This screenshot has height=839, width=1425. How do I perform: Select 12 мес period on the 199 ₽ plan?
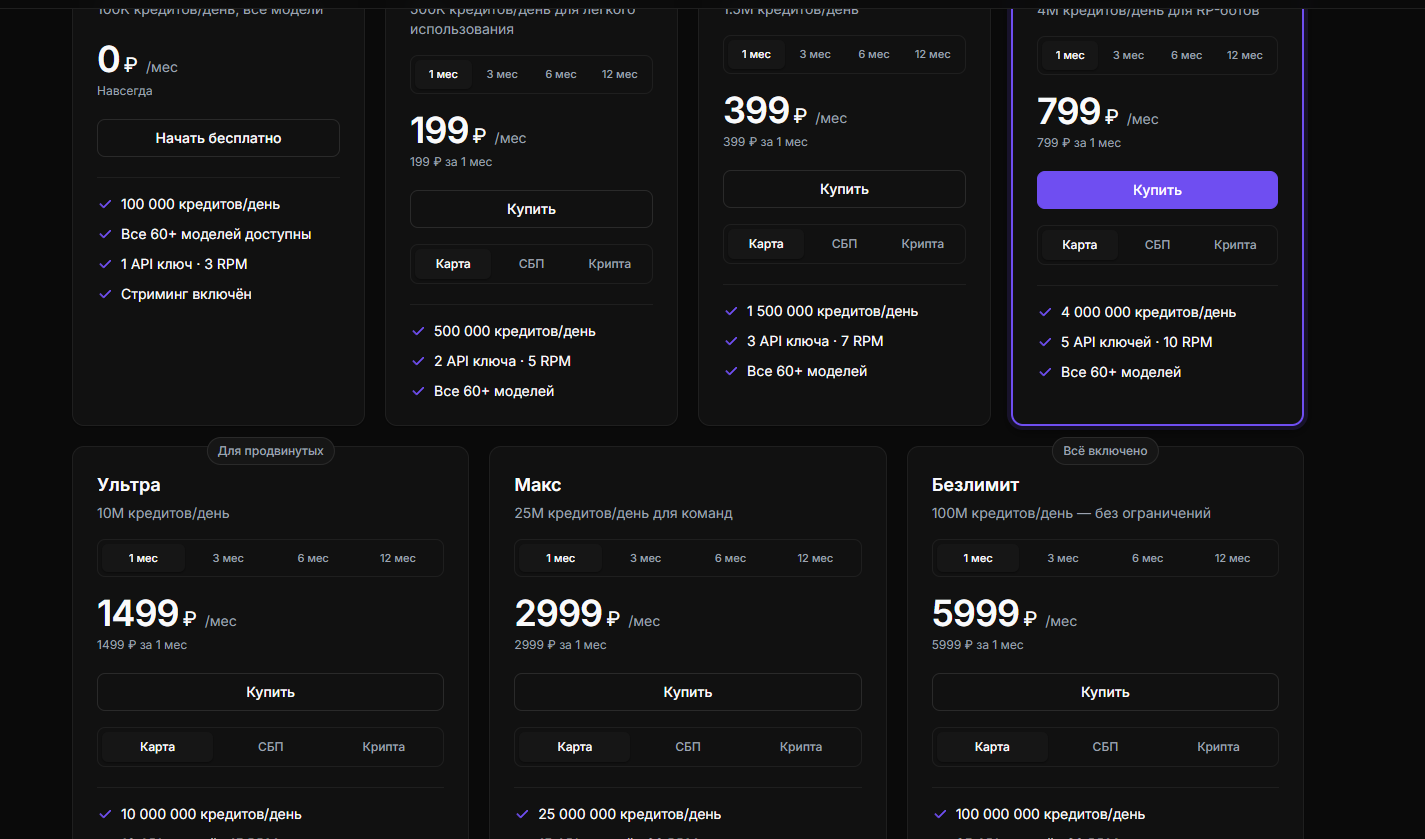(619, 75)
